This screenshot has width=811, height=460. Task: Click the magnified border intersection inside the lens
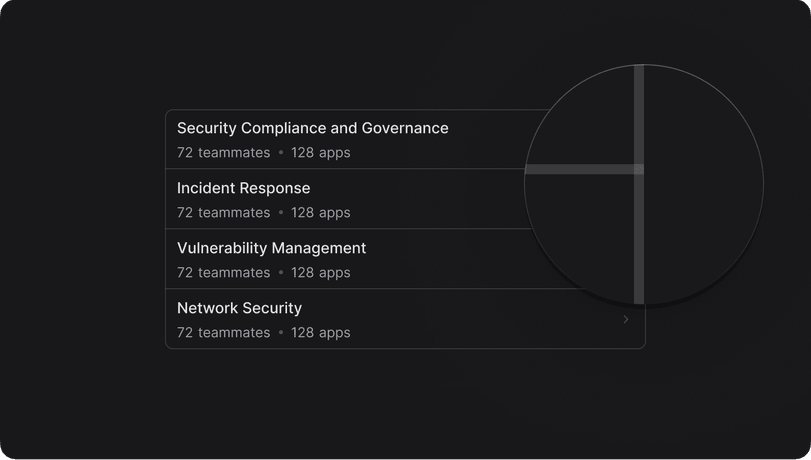pos(639,170)
